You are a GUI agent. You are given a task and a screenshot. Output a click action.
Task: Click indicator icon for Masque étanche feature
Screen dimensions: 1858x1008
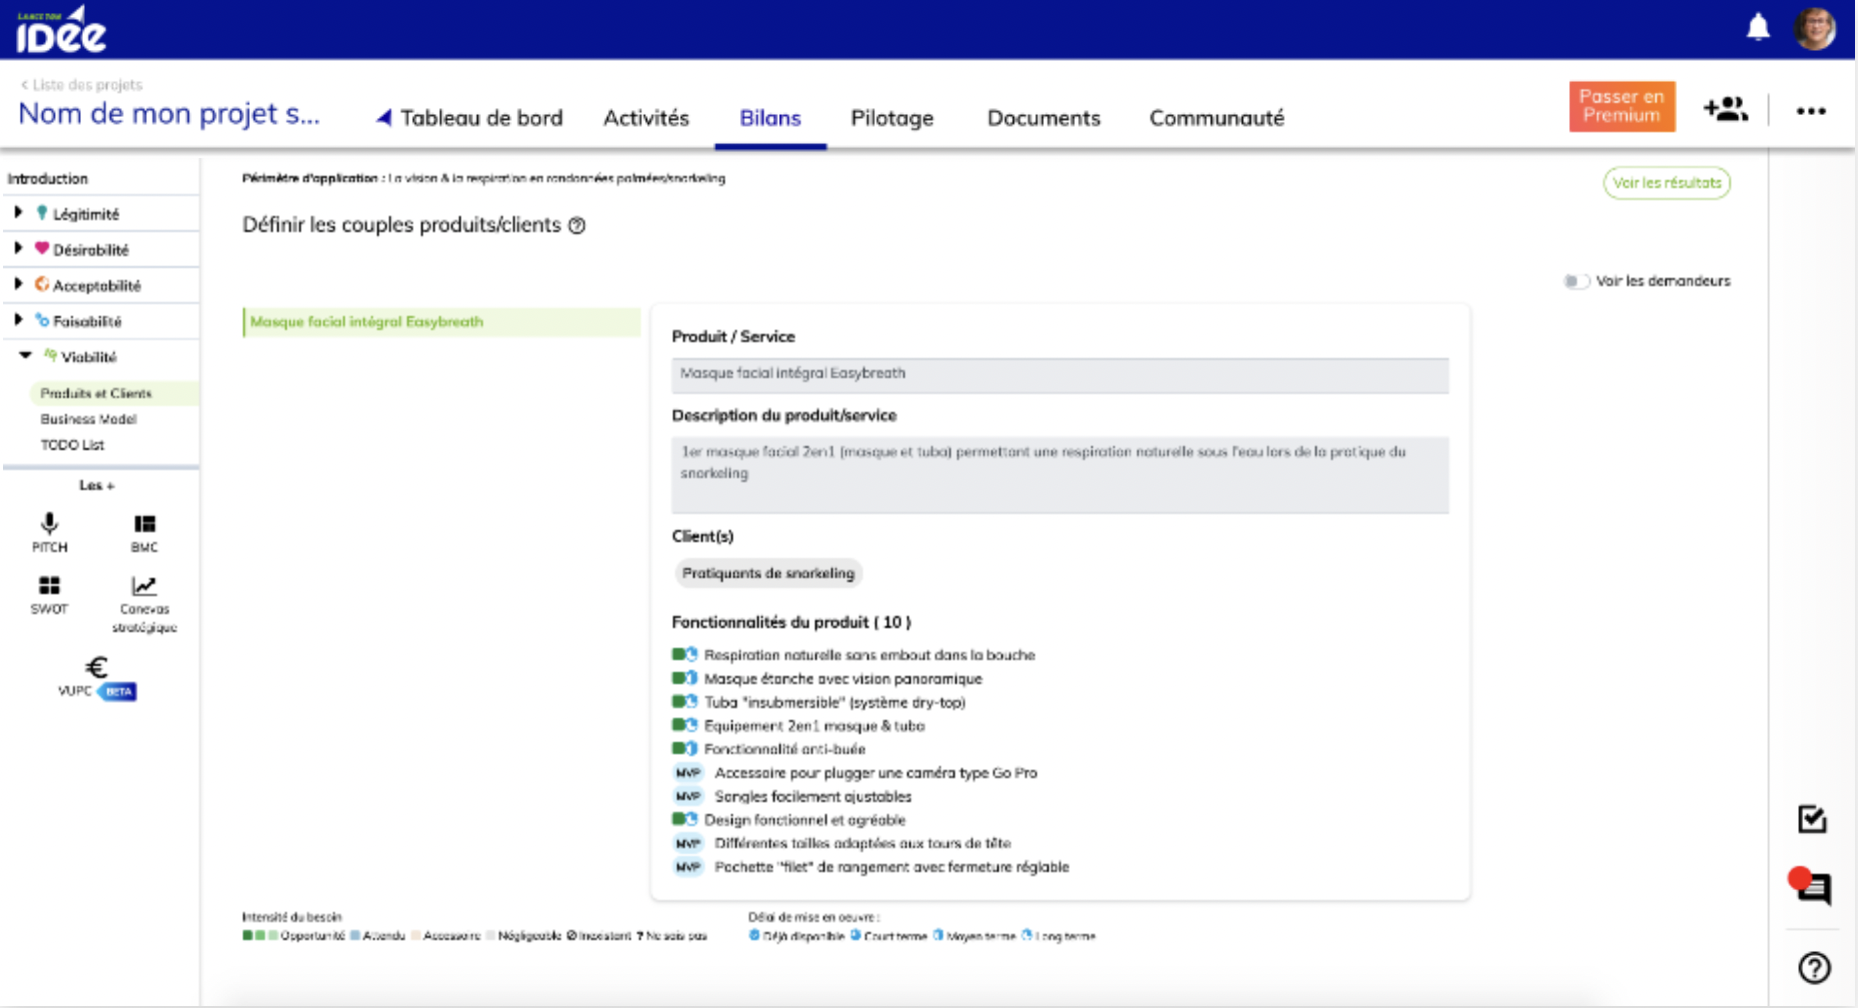point(684,678)
